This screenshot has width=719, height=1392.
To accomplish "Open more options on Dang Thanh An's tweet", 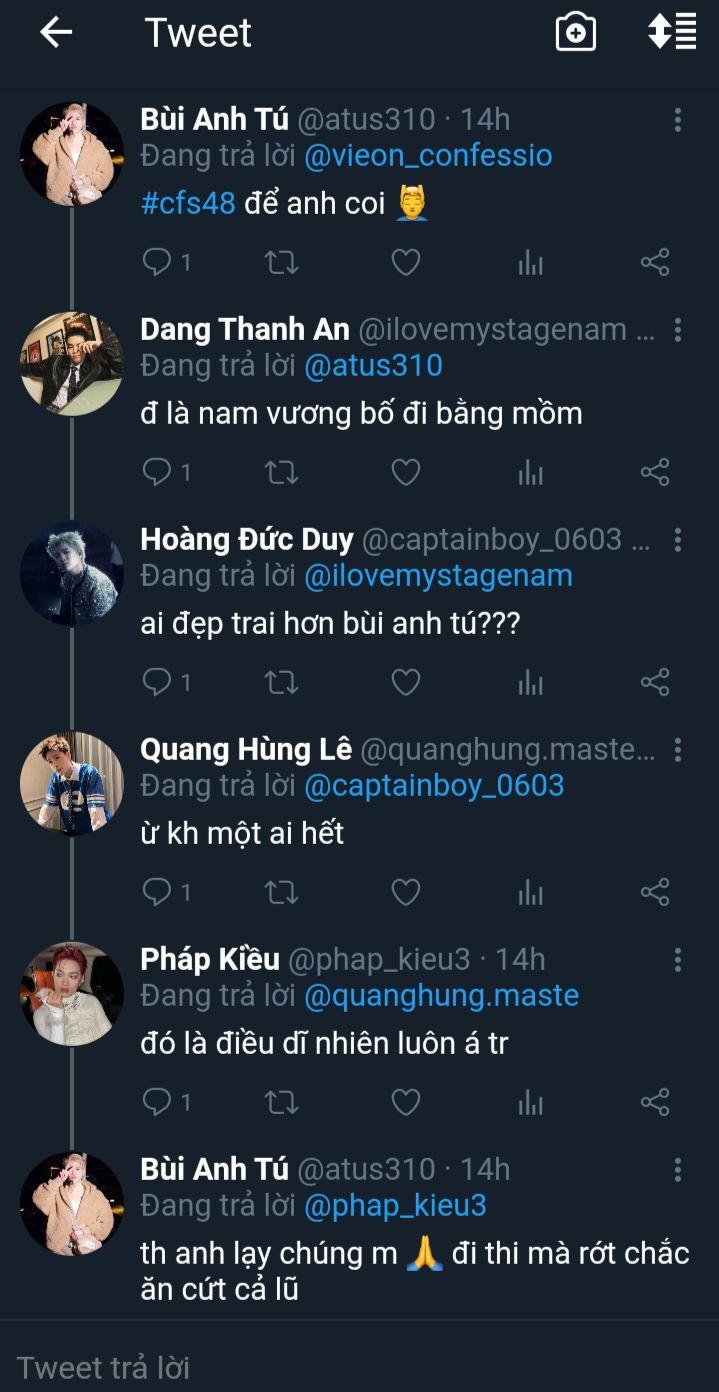I will (x=678, y=330).
